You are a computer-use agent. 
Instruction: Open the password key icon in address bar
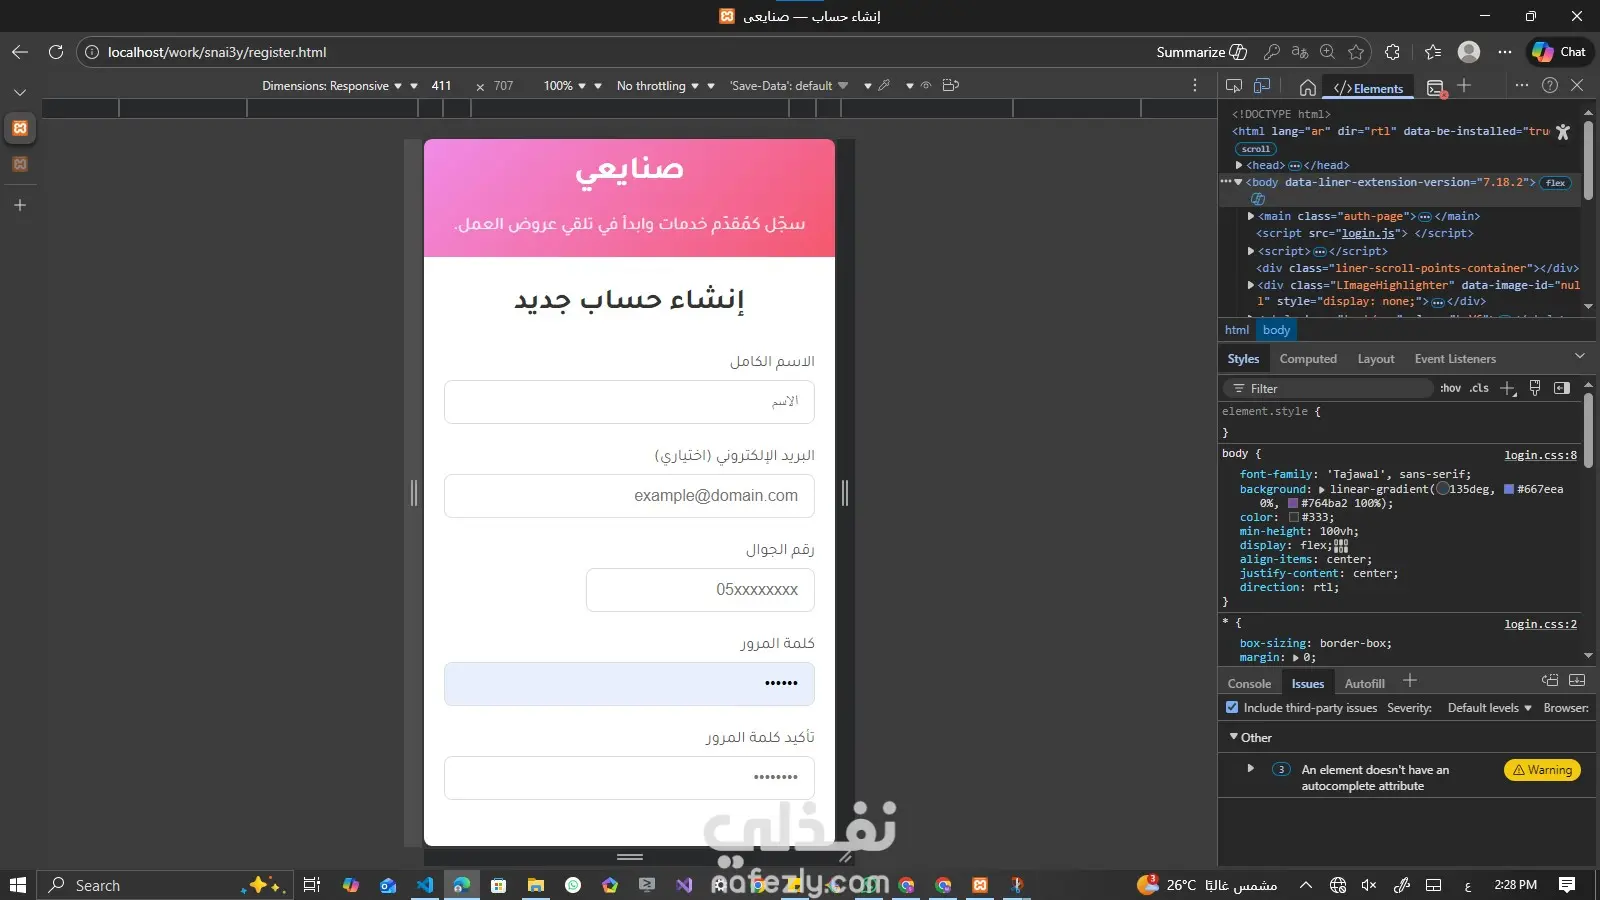[x=1272, y=52]
